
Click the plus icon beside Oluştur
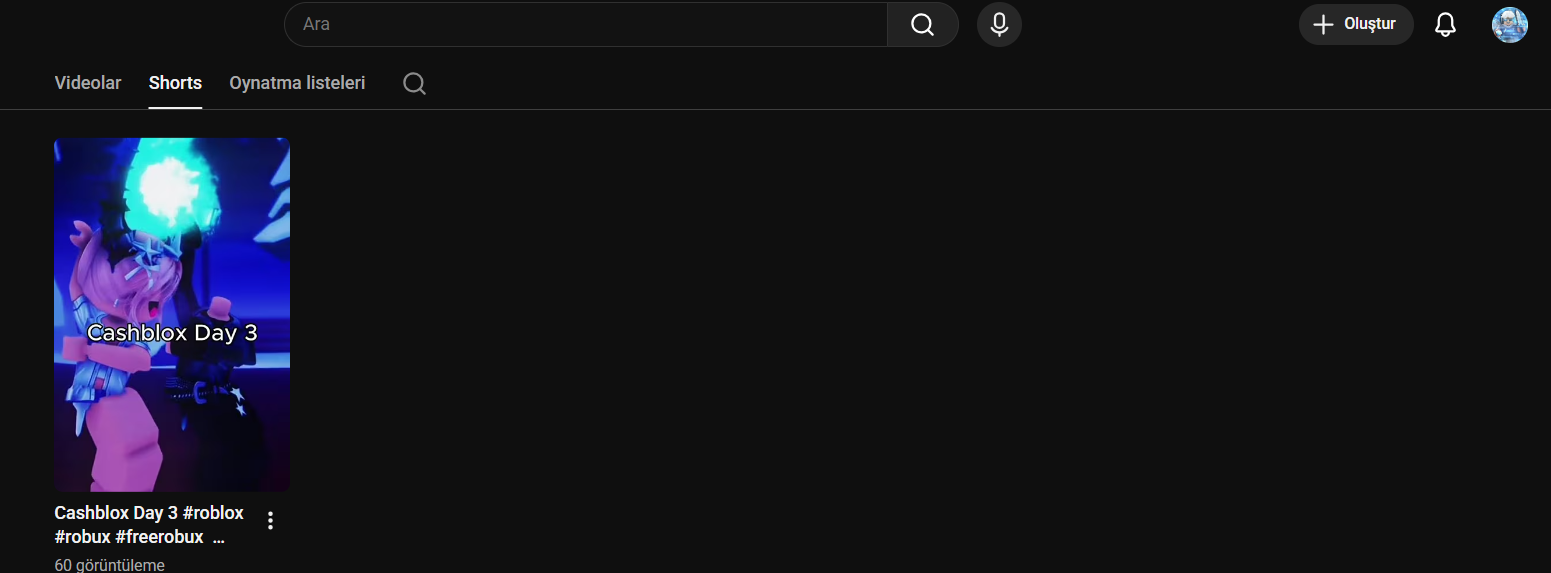coord(1323,24)
